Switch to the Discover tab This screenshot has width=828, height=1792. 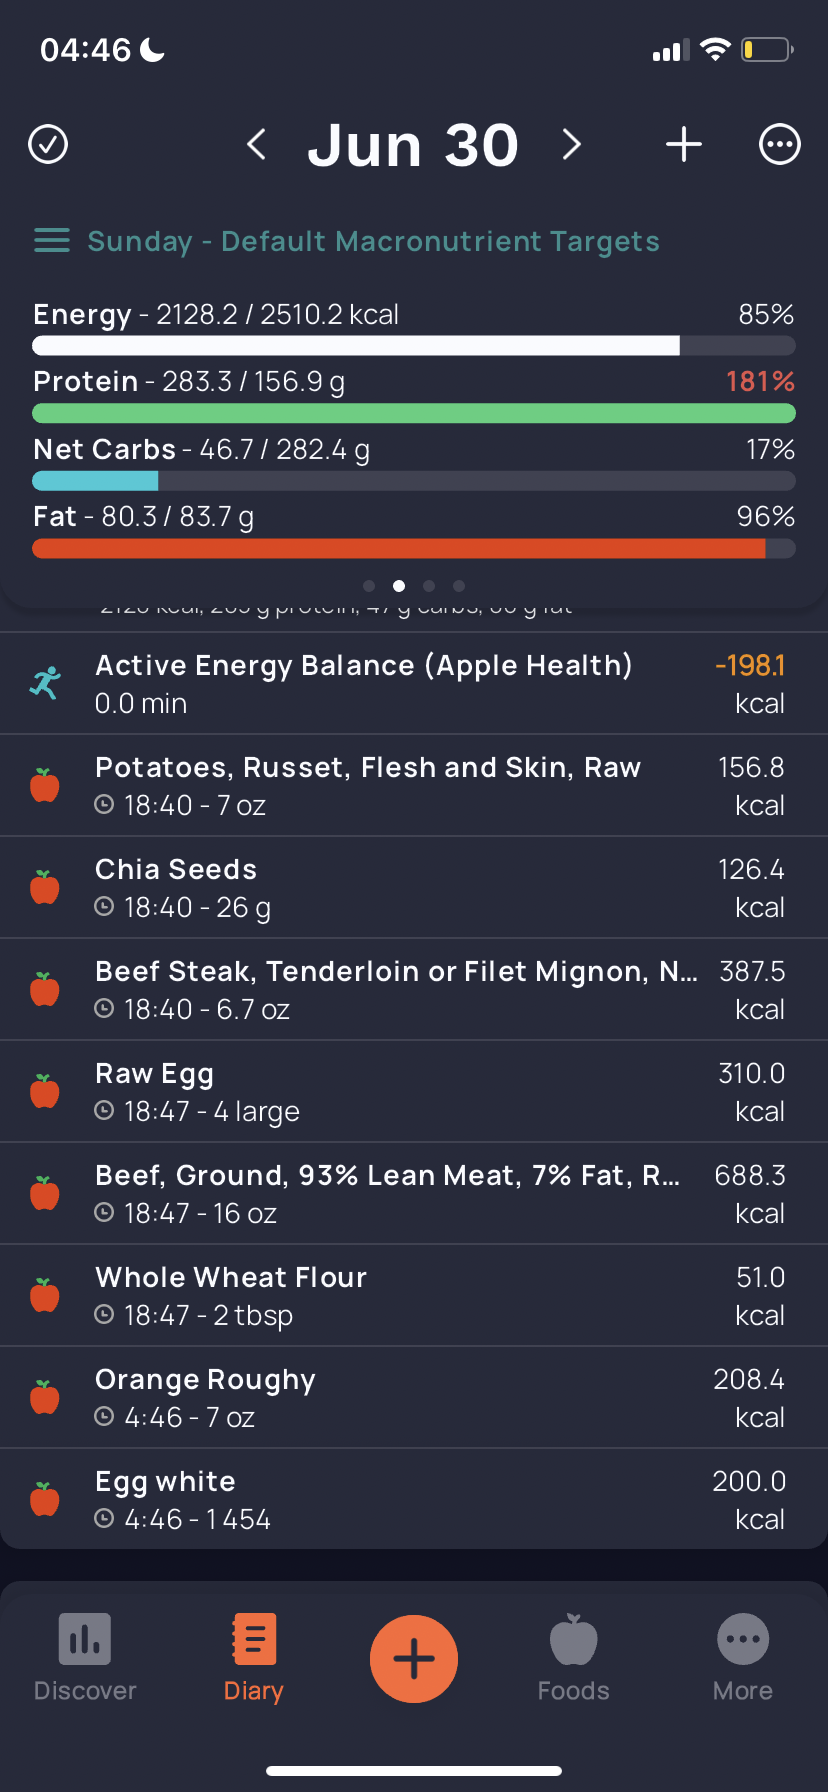tap(85, 1658)
